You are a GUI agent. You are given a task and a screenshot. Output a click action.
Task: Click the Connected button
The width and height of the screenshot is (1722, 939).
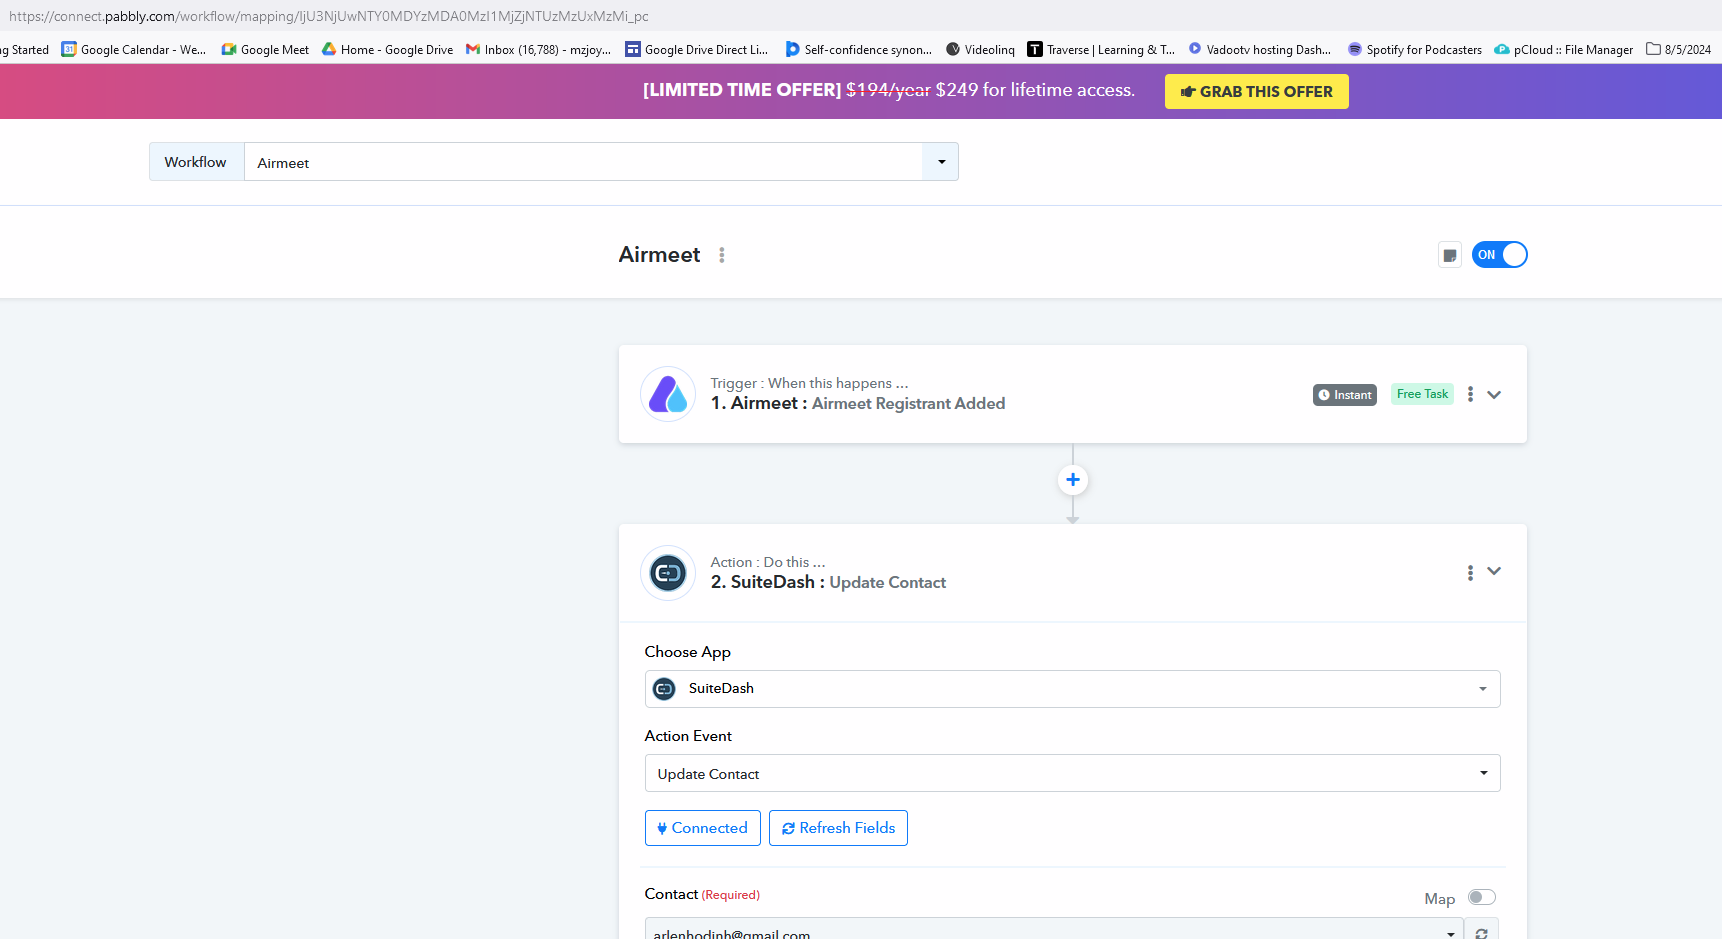pos(703,828)
